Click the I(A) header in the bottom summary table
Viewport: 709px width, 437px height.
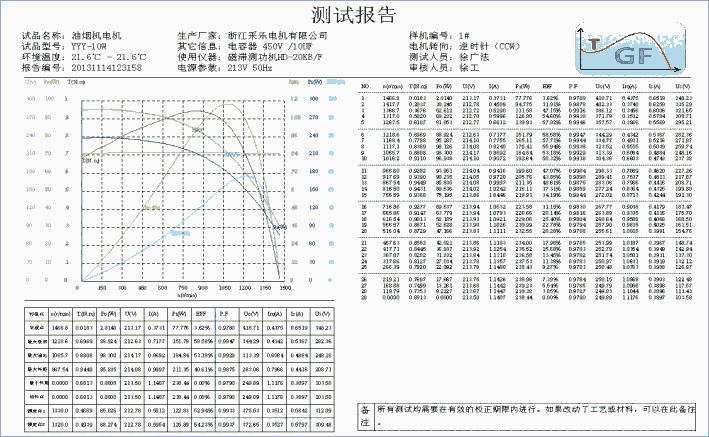pos(154,314)
